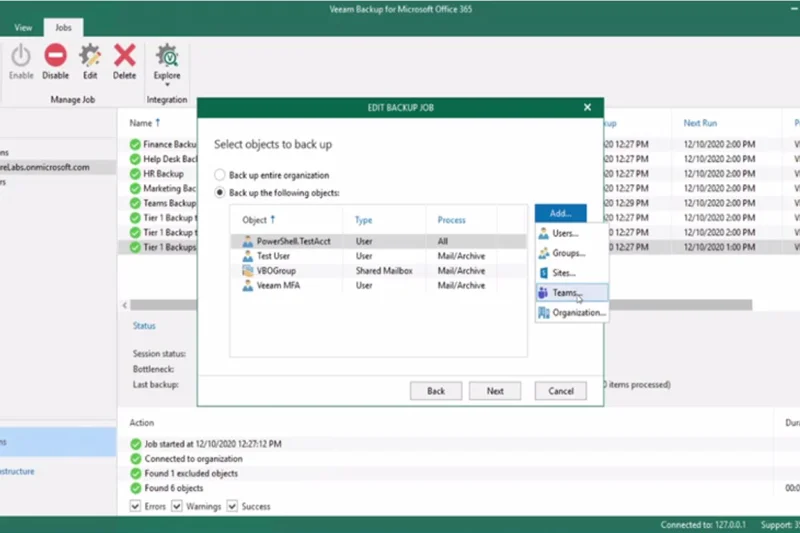The width and height of the screenshot is (800, 533).
Task: Click the Sites icon in Add menu
Action: [543, 273]
